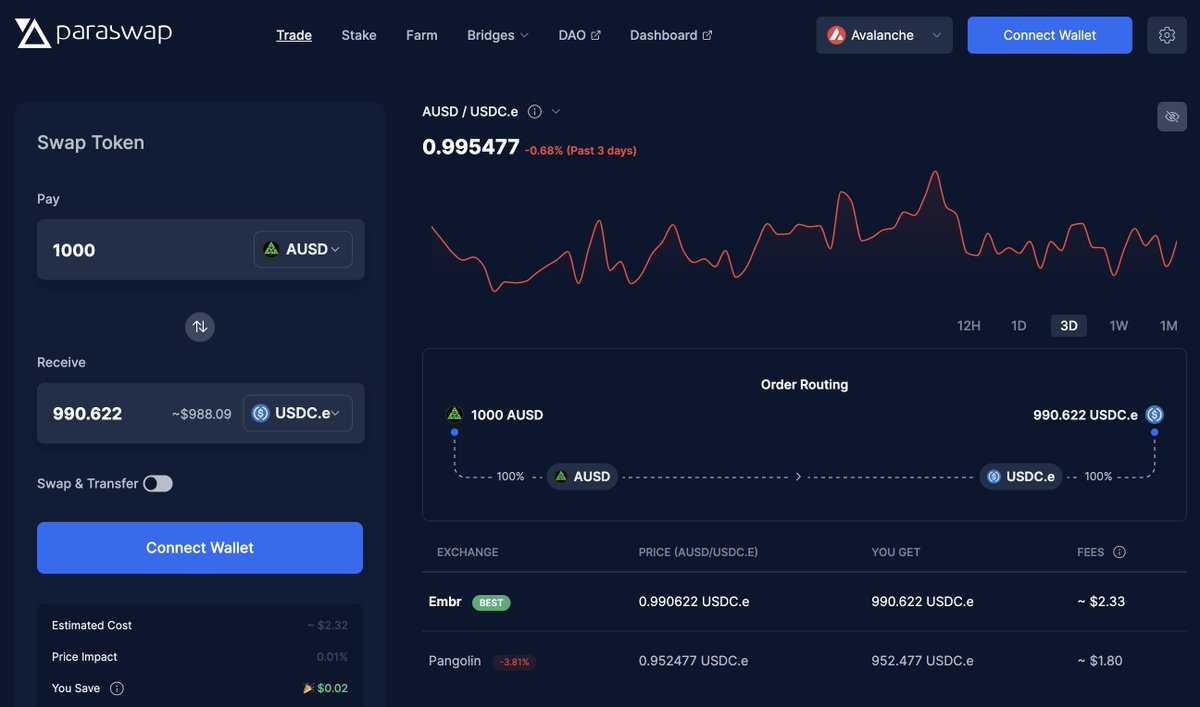Viewport: 1200px width, 707px height.
Task: Click the AUSD icon beside 1000 AUSD in routing
Action: coord(454,414)
